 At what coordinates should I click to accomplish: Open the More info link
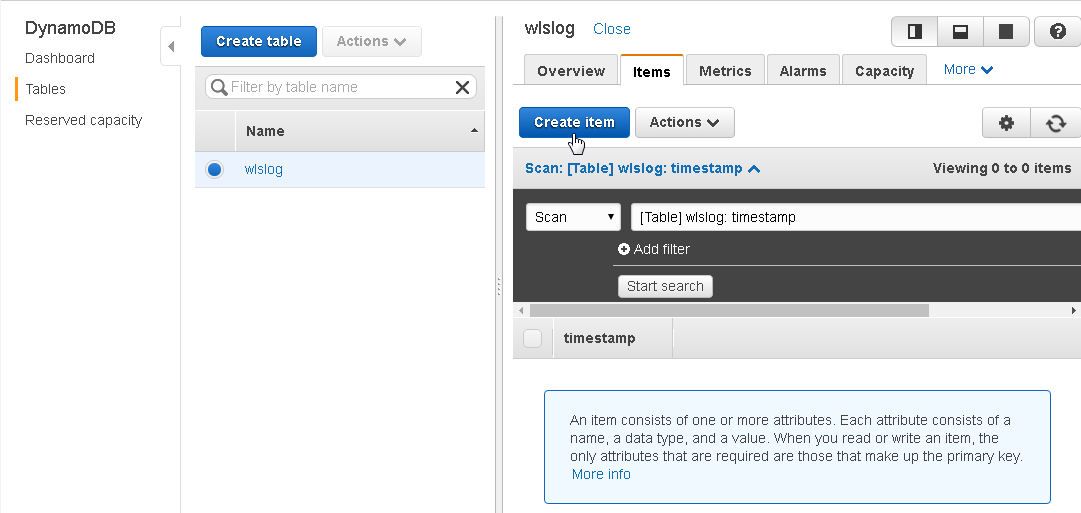pos(600,474)
